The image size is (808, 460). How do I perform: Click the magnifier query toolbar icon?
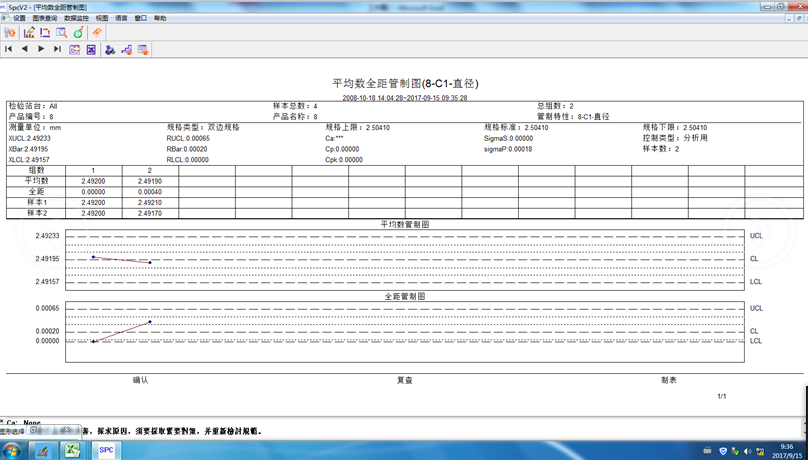61,33
